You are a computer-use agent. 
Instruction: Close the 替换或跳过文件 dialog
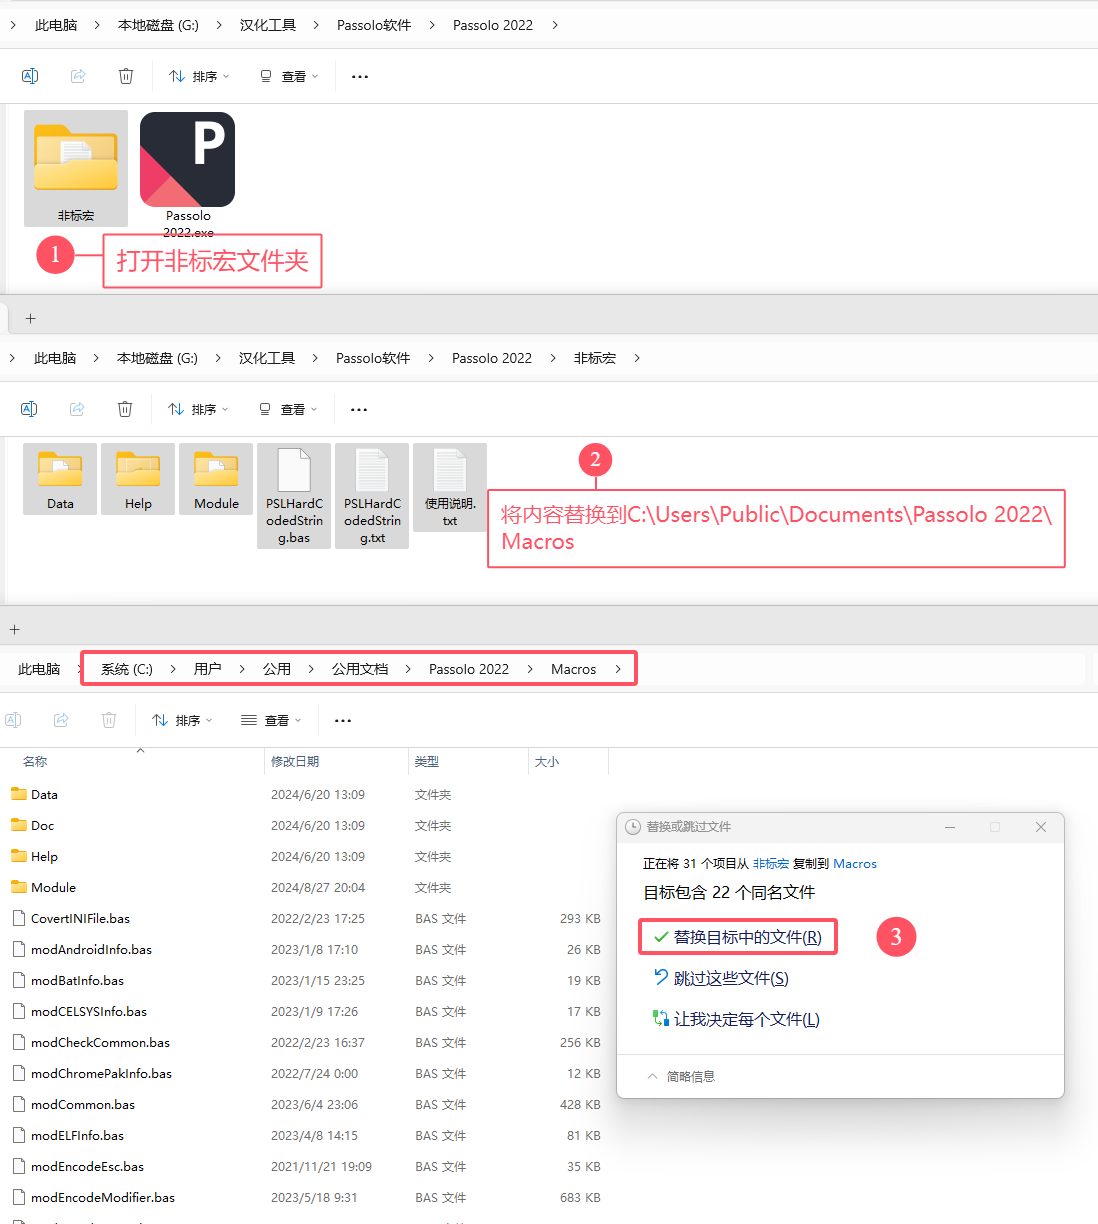[1041, 827]
